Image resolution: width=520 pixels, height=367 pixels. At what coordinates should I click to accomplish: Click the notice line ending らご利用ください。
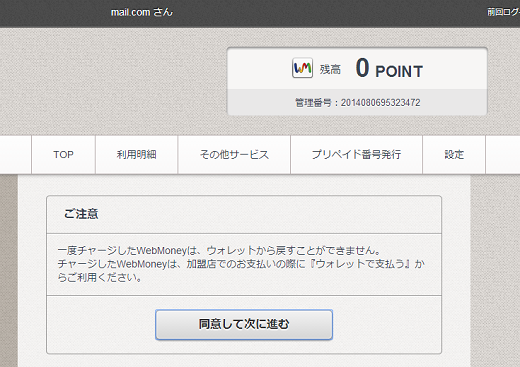[100, 277]
